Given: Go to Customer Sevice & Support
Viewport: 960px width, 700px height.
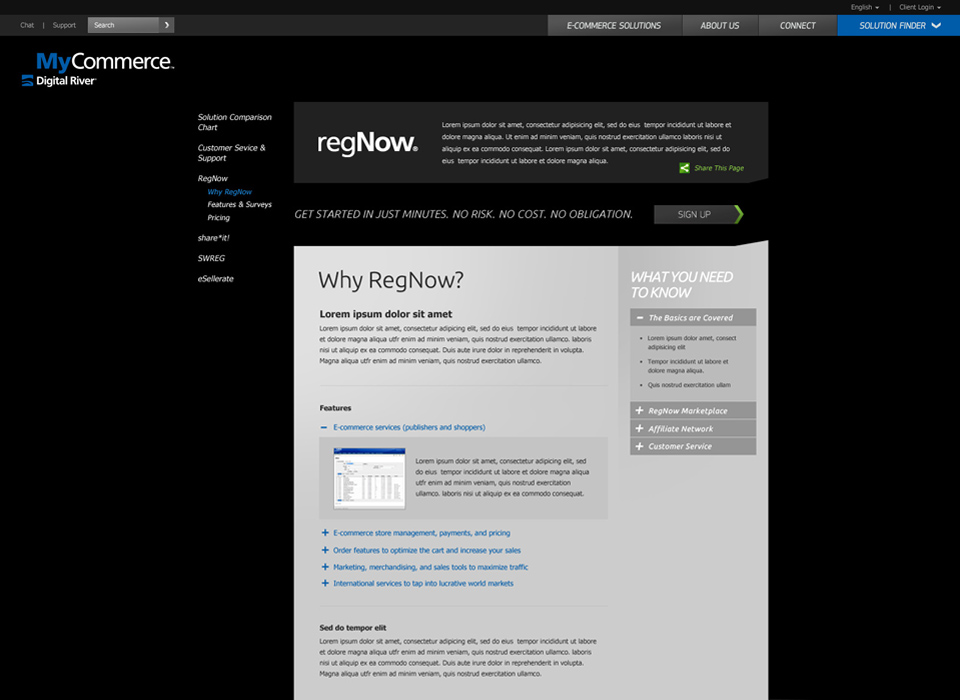Looking at the screenshot, I should pos(231,152).
